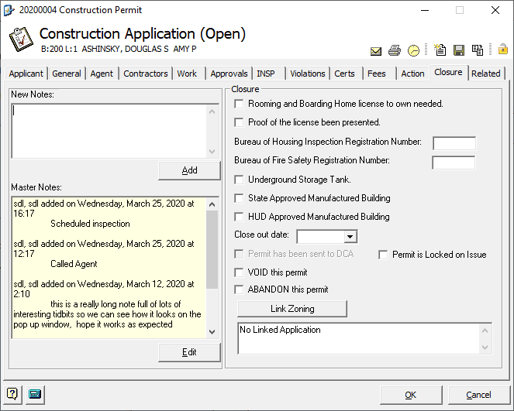Check Rooming and Boarding Home license needed
Viewport: 514px width, 411px height.
click(239, 104)
